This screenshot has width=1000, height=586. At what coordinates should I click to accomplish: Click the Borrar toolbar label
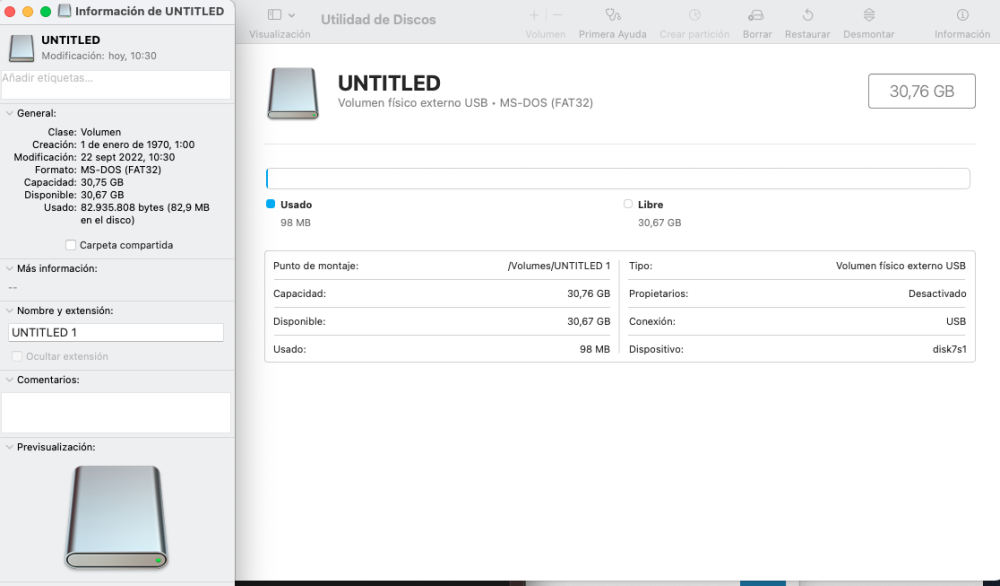757,34
